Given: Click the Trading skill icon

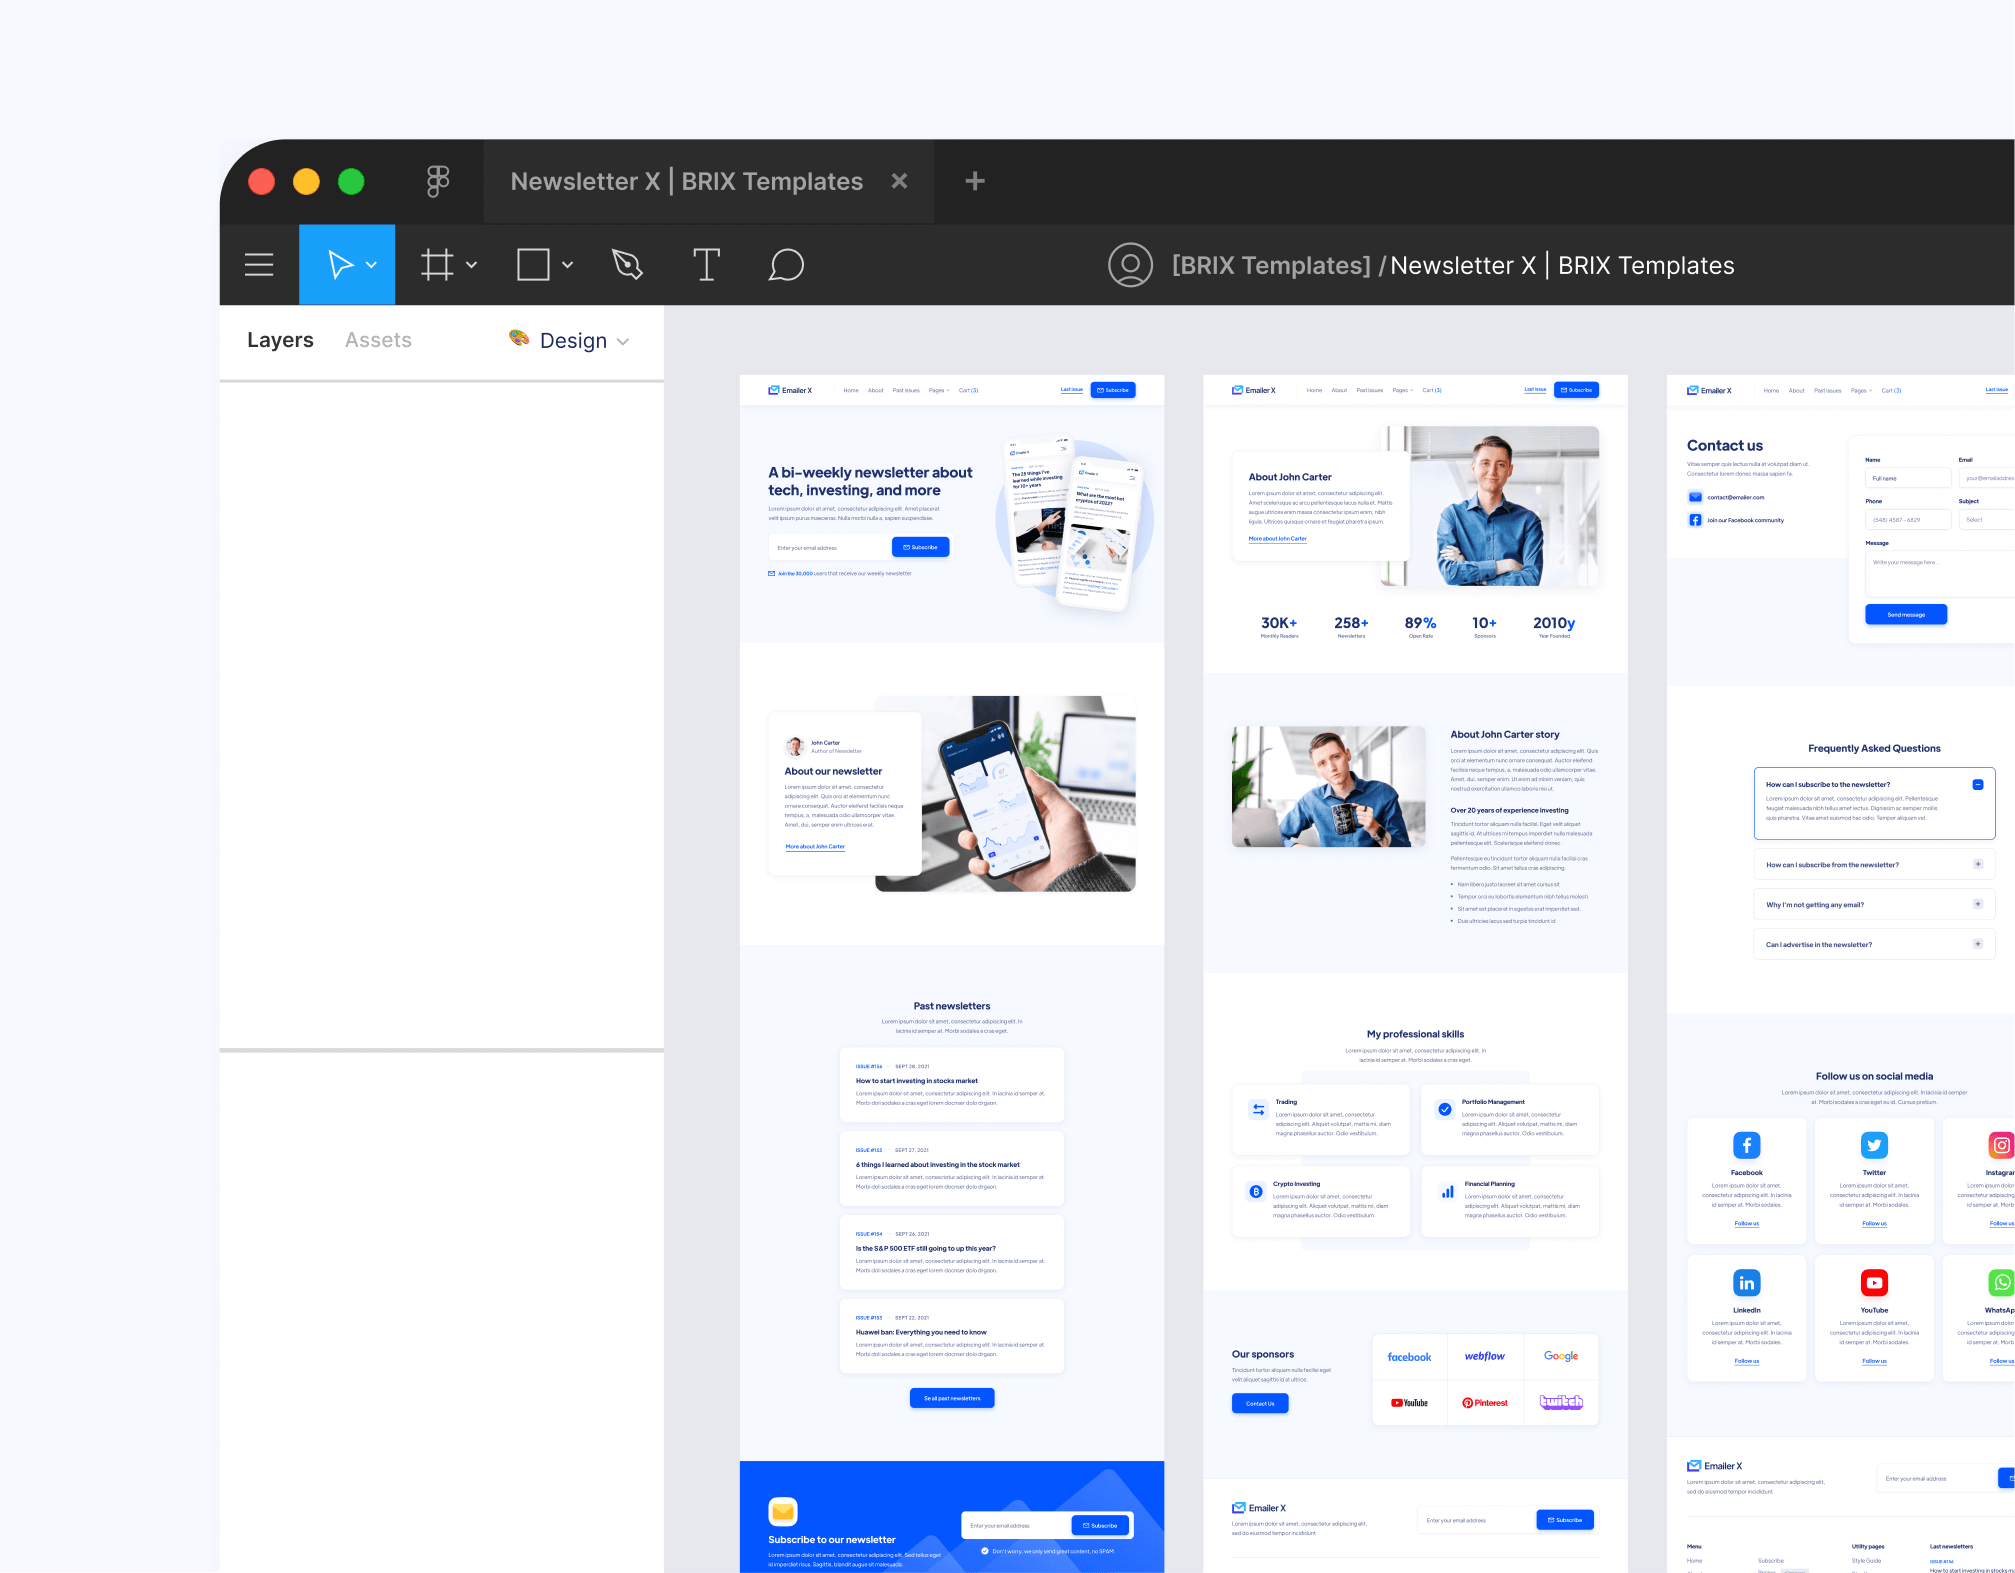Looking at the screenshot, I should 1258,1109.
